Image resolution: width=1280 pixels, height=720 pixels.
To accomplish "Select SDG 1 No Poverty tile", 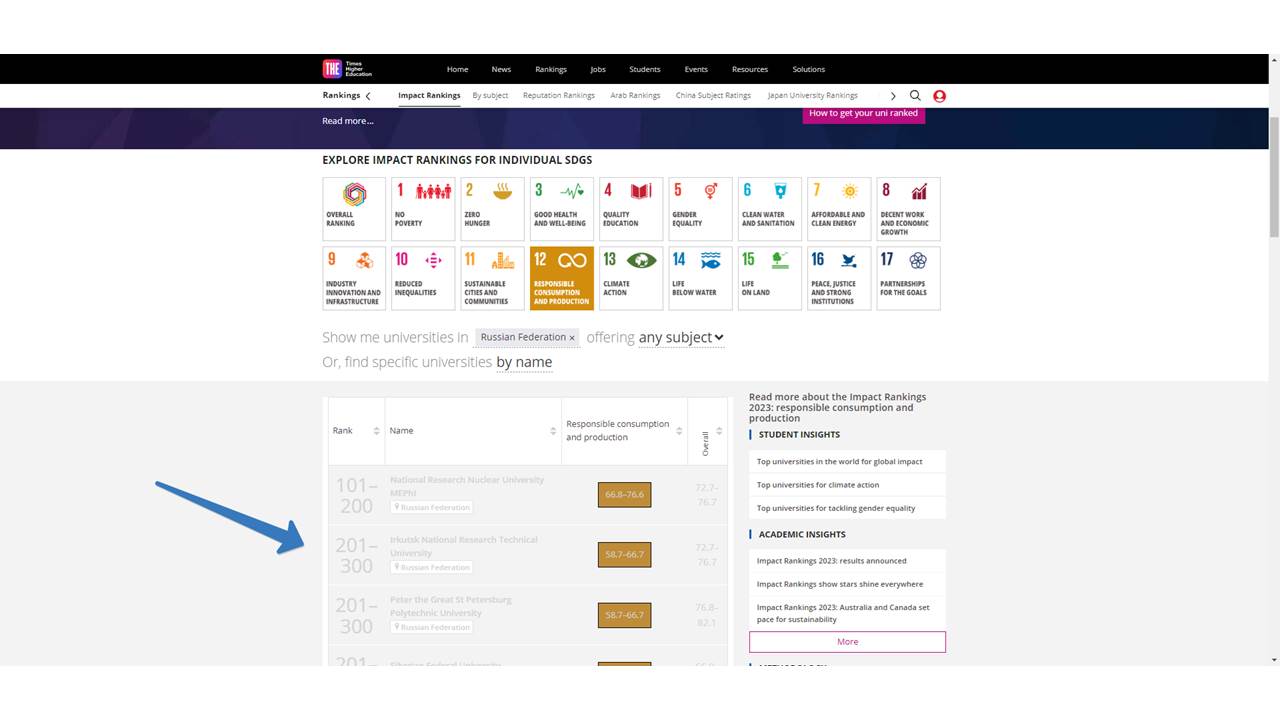I will coord(423,209).
